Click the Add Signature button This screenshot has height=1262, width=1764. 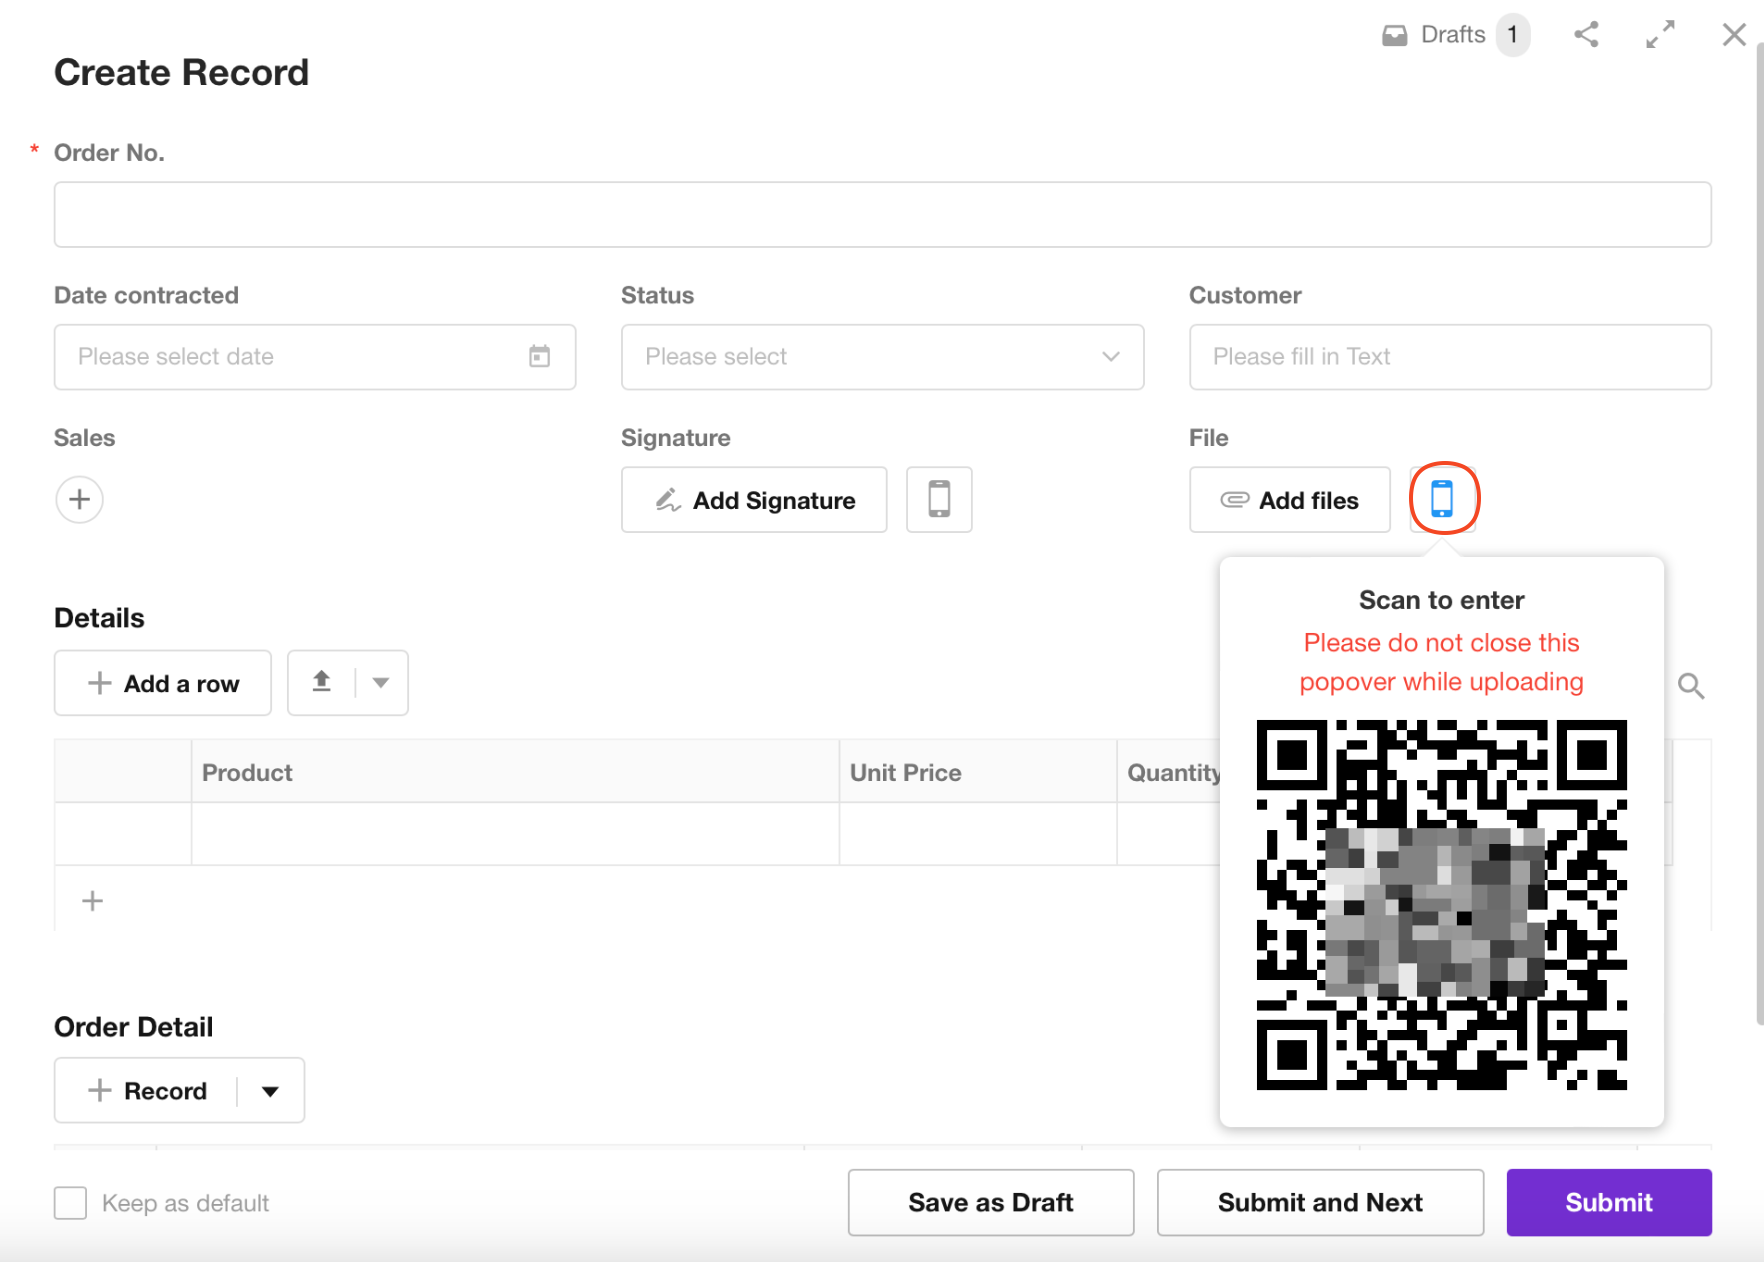pos(754,500)
